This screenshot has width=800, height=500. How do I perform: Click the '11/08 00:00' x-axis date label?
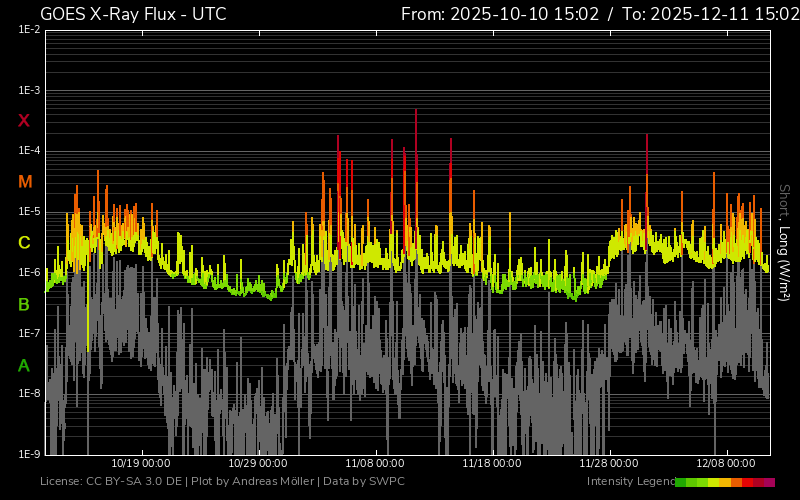375,464
